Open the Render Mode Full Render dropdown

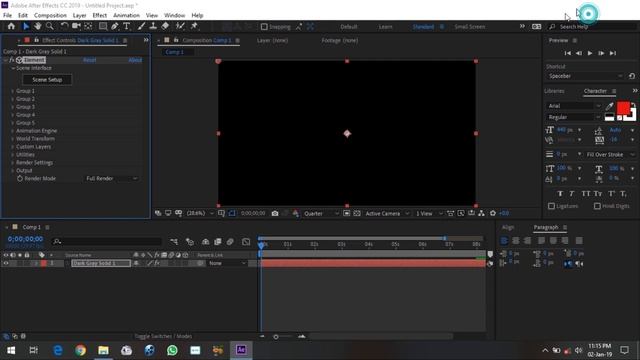pos(112,178)
